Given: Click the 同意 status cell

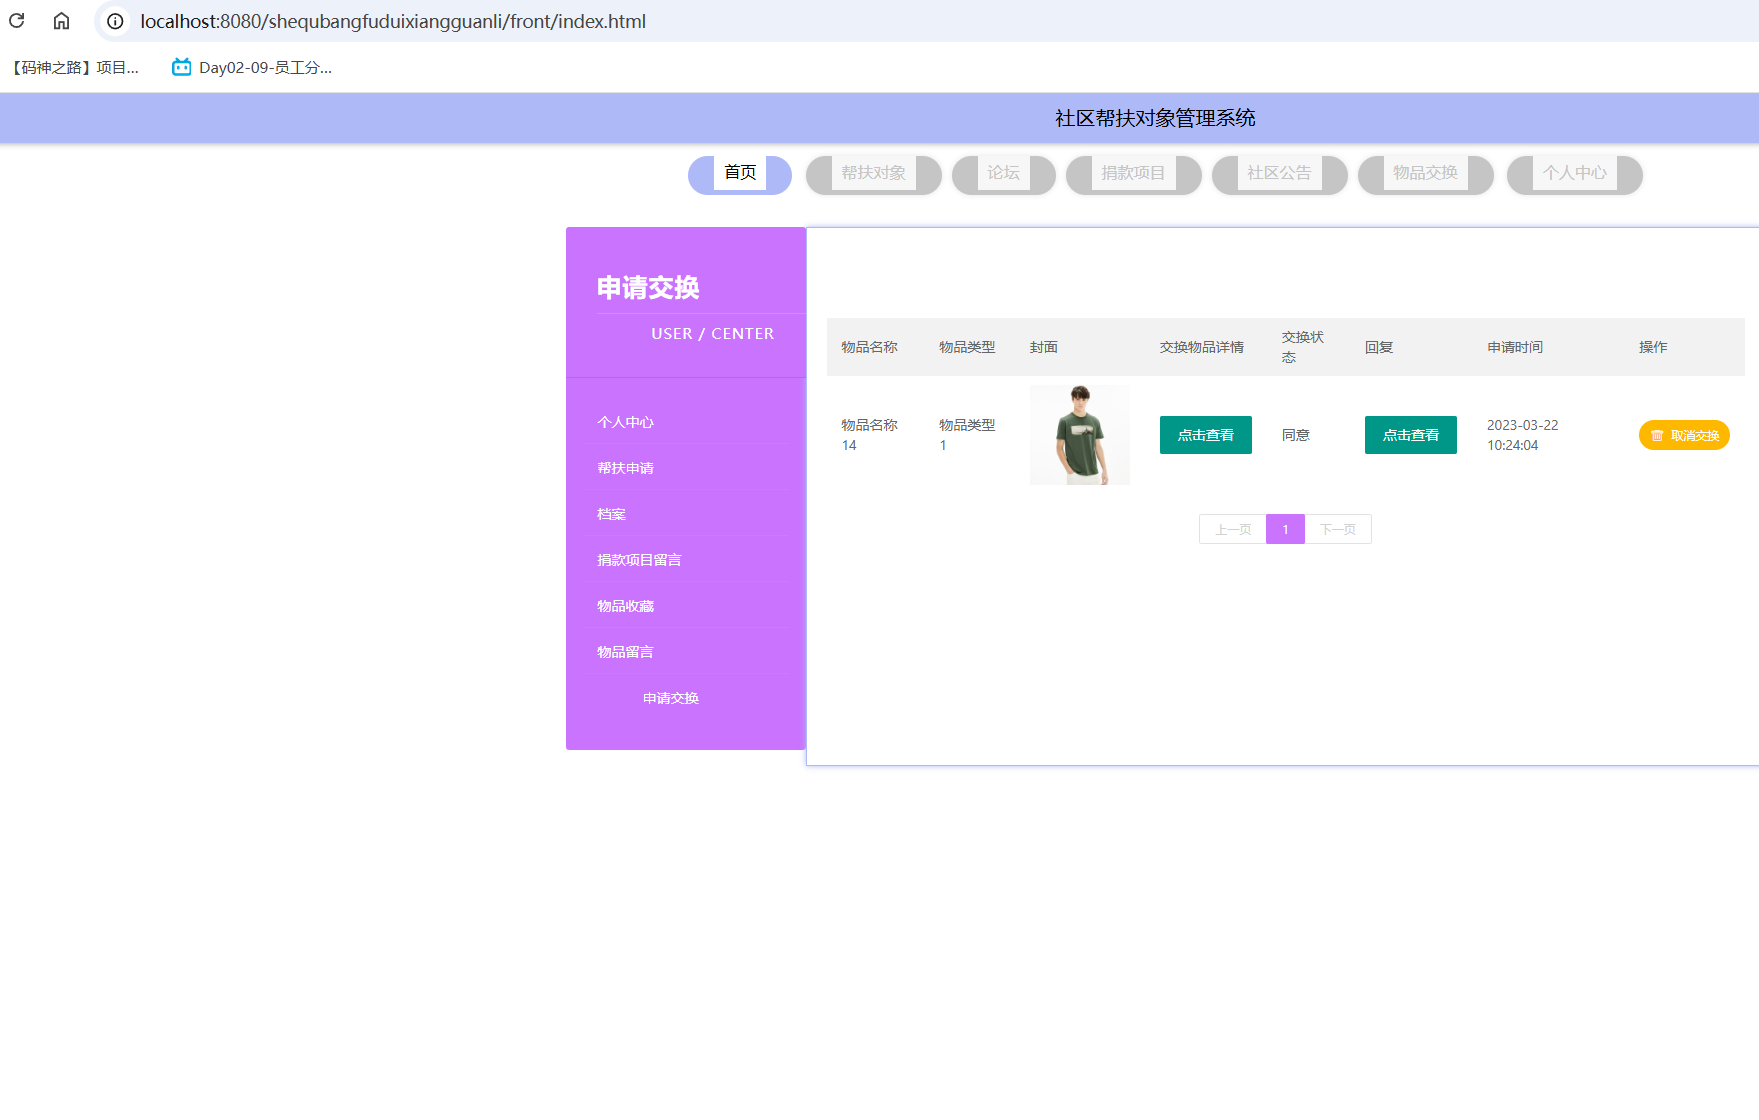Looking at the screenshot, I should (x=1296, y=435).
